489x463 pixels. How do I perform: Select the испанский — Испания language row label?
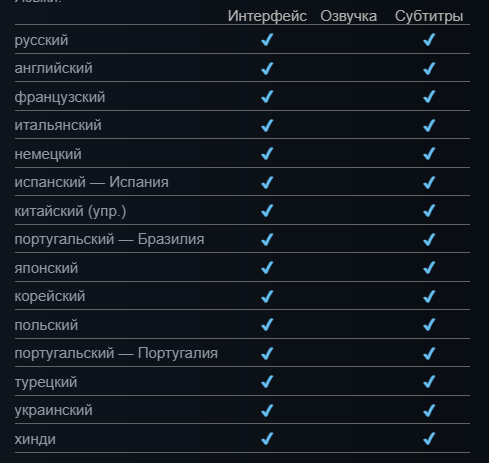coord(92,182)
